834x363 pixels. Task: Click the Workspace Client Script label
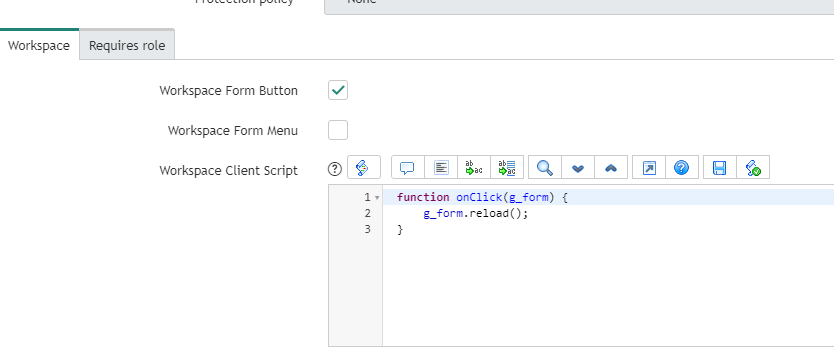[x=229, y=171]
